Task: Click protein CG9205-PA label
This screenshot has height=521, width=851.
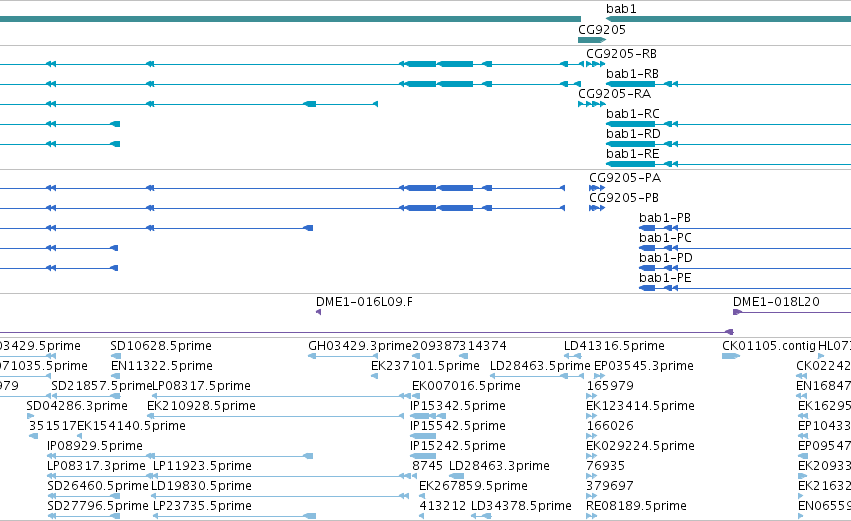Action: 625,178
